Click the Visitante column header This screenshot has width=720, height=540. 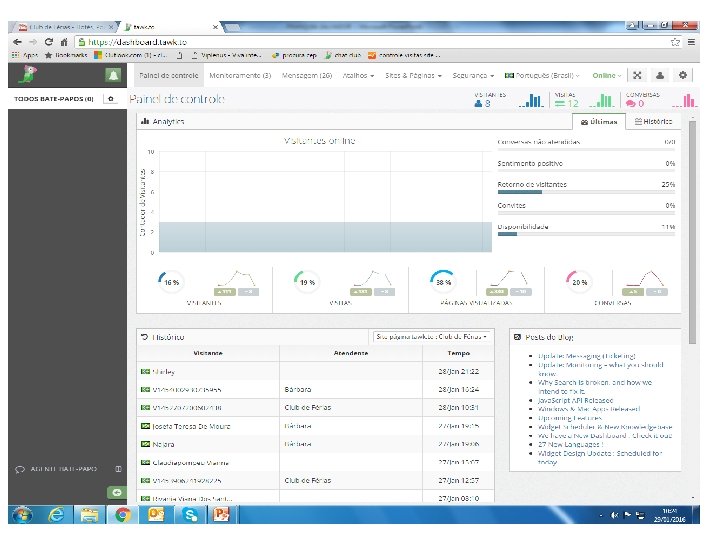coord(208,353)
